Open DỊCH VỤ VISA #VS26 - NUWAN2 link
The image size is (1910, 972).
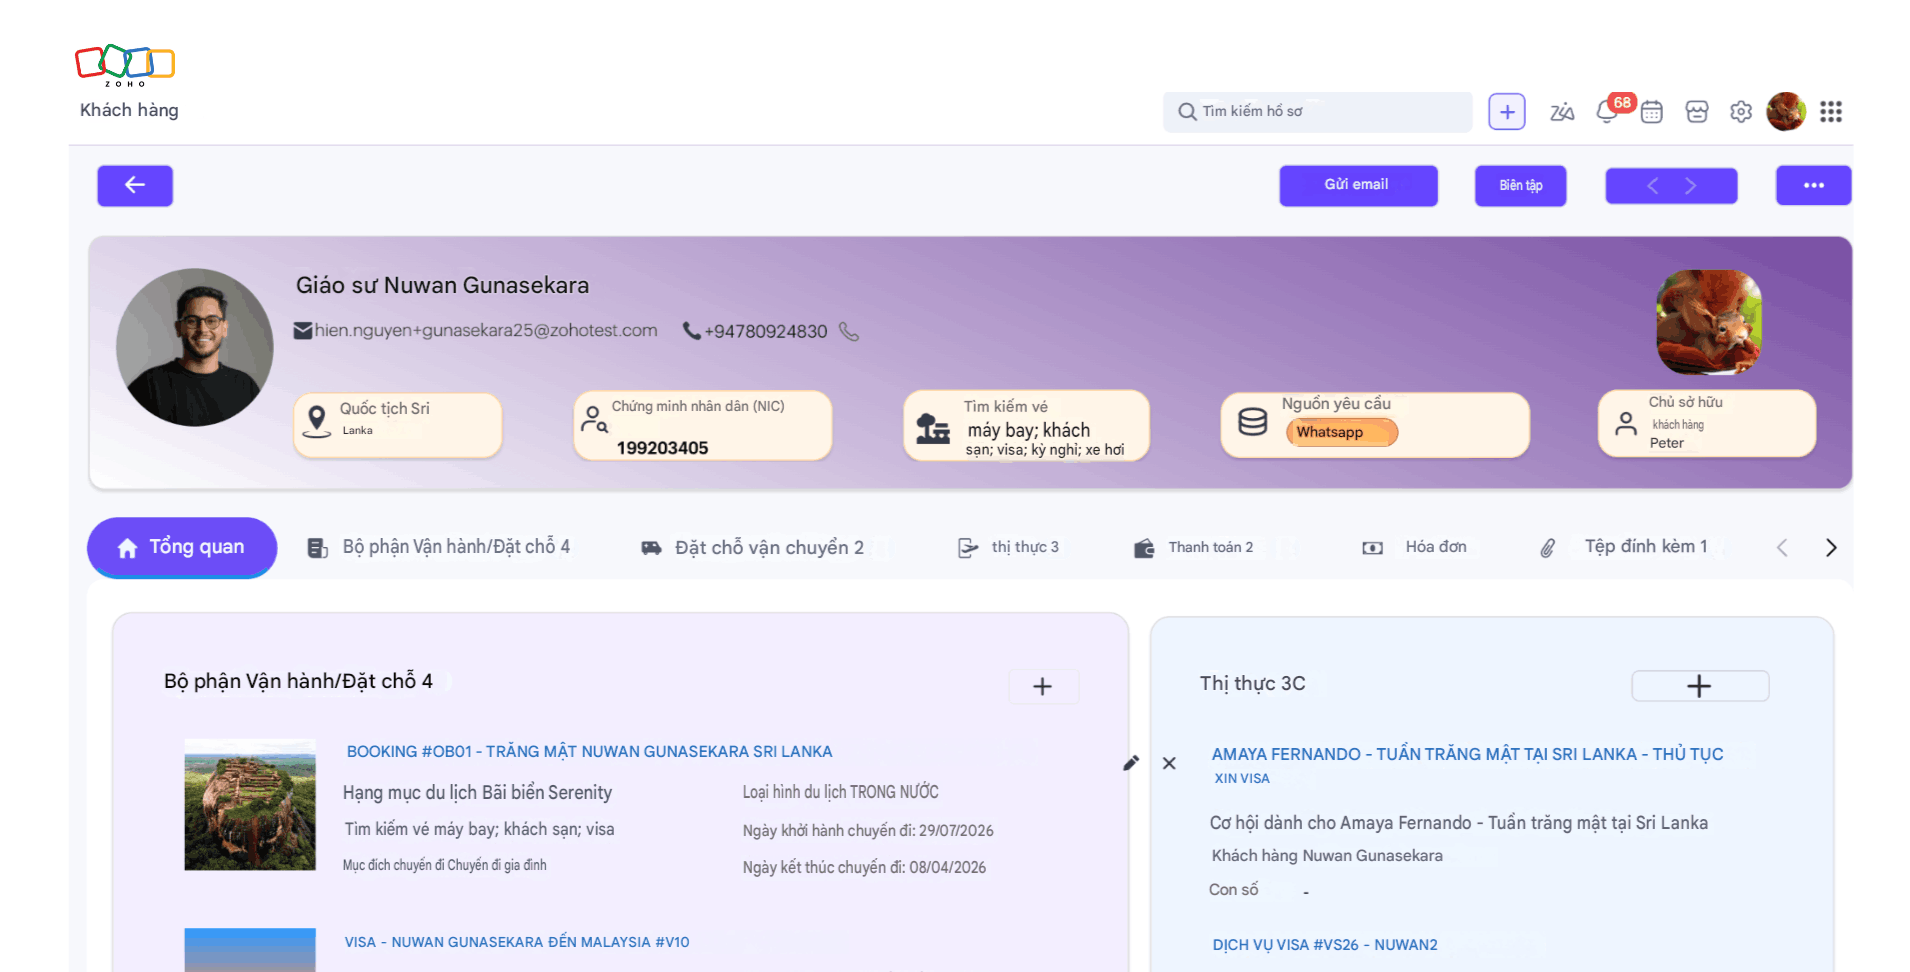pos(1325,945)
